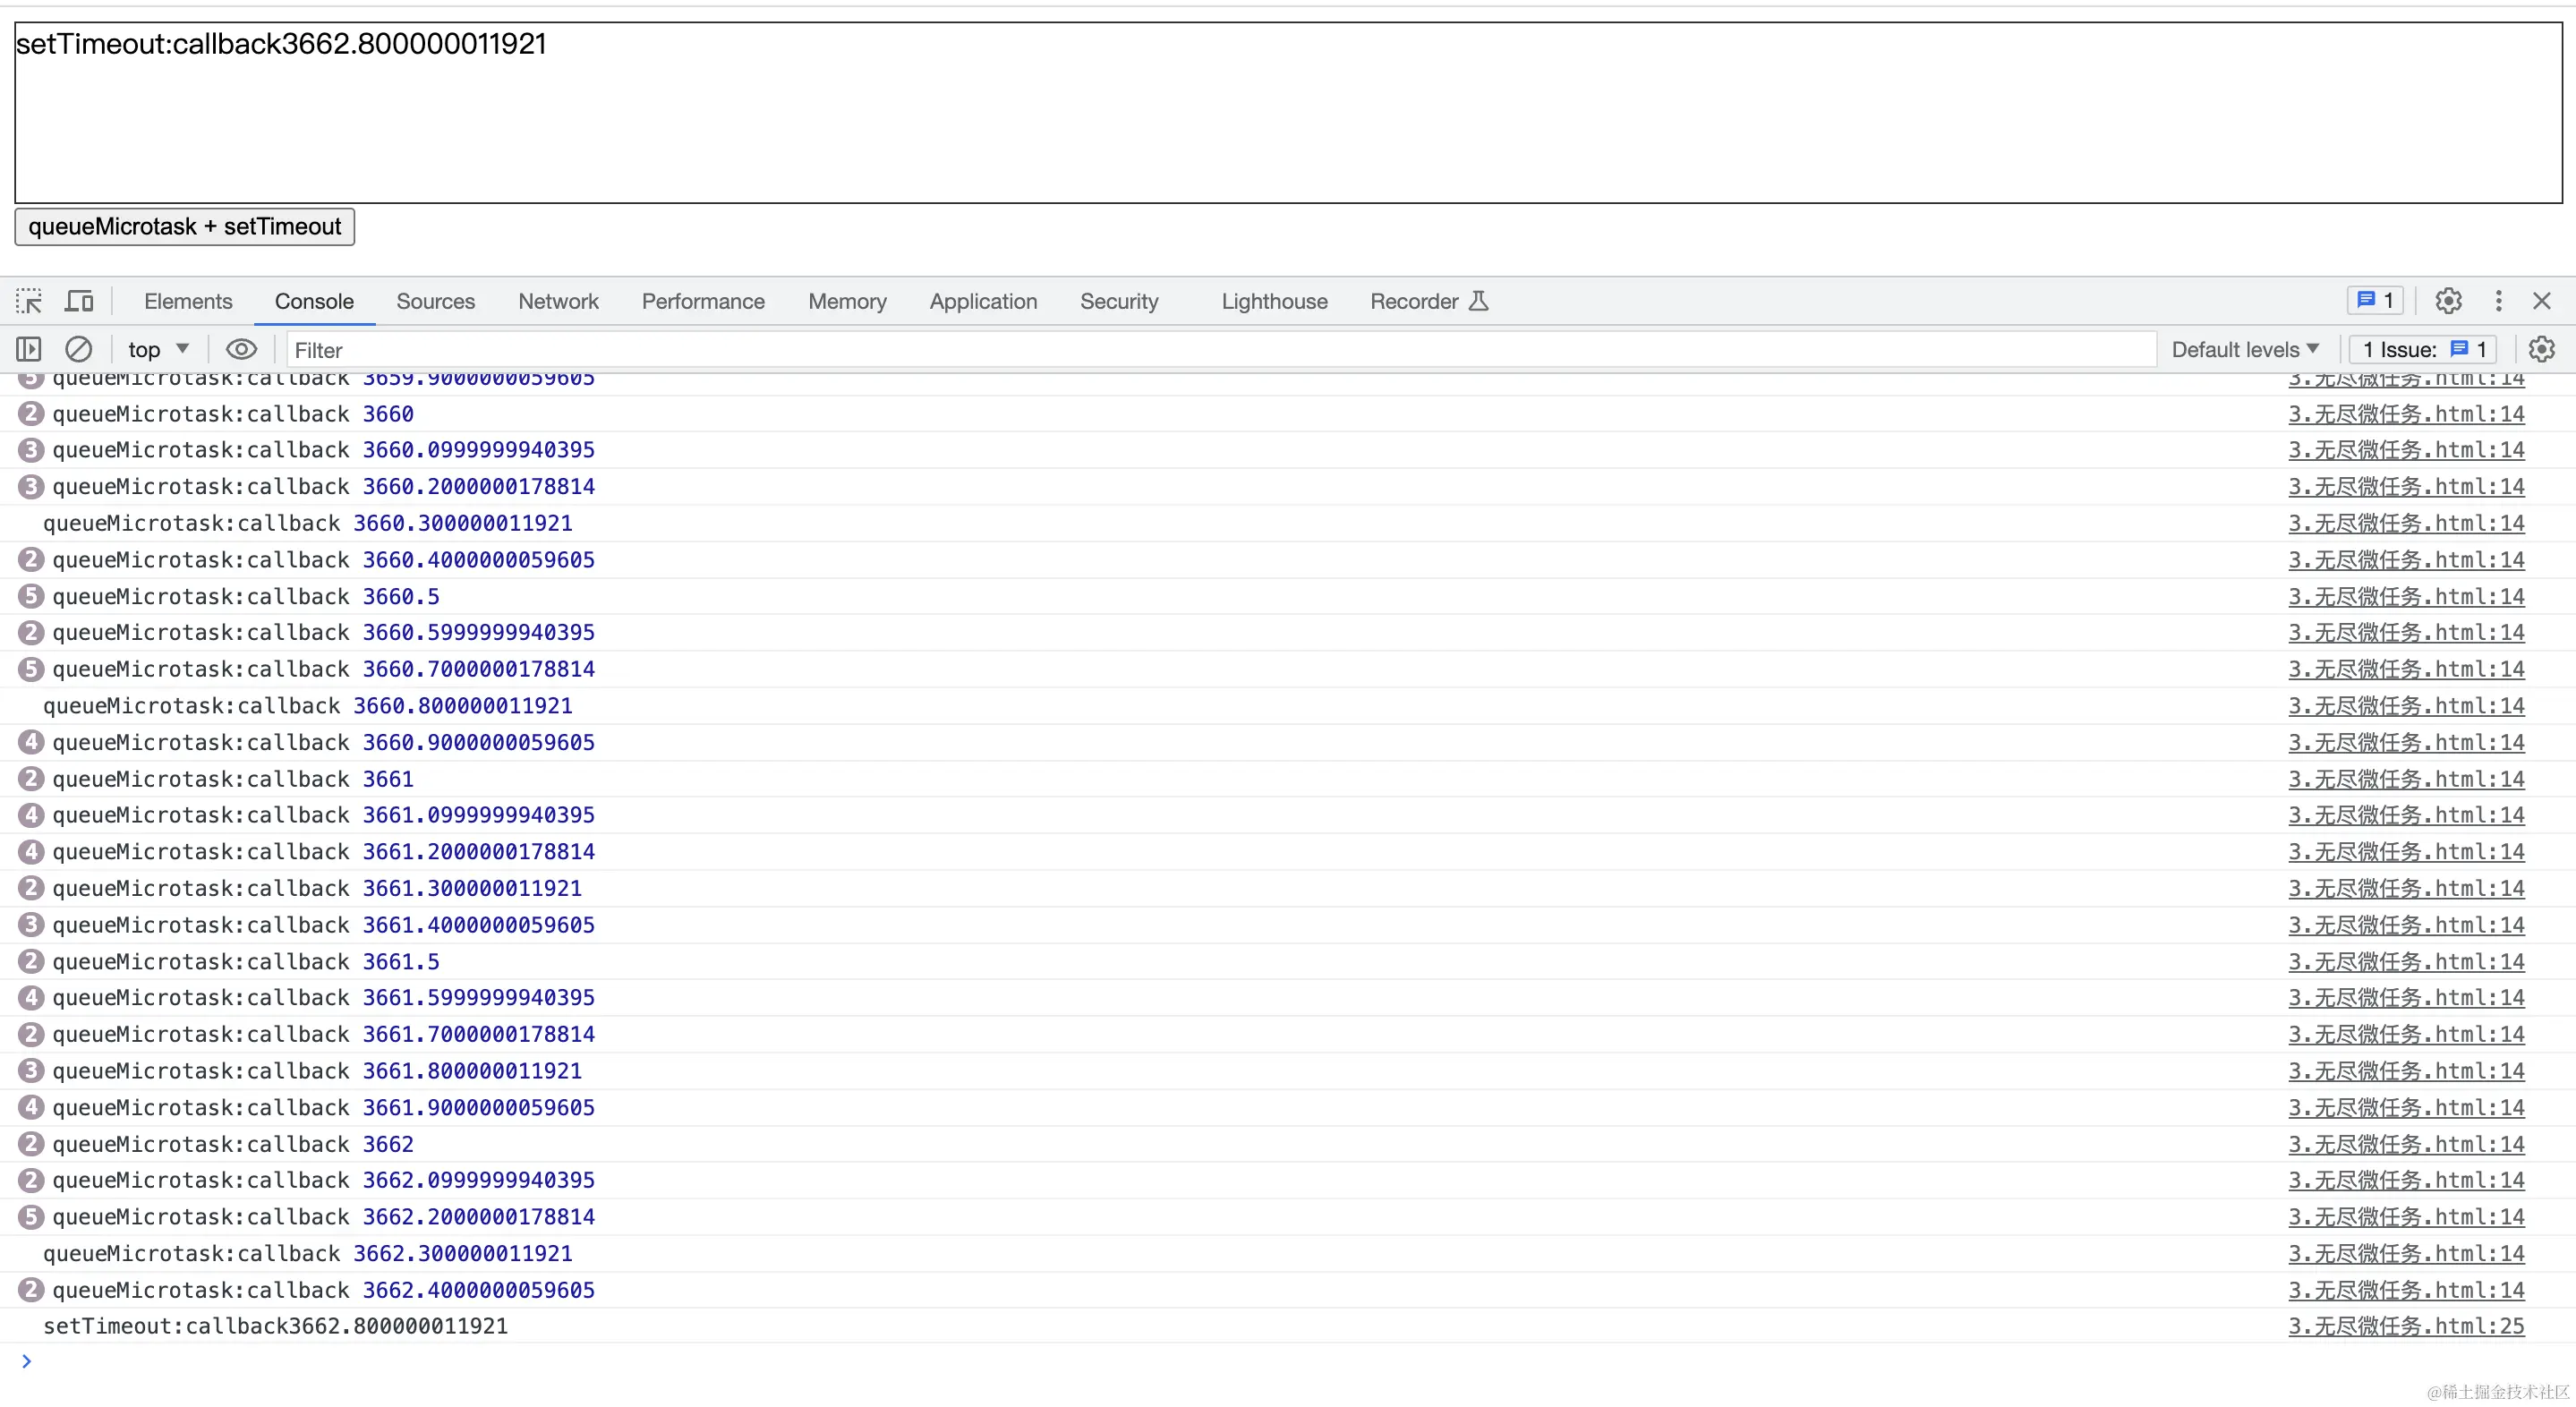Activate the inspect element picker icon
The image size is (2576, 1407).
point(29,301)
